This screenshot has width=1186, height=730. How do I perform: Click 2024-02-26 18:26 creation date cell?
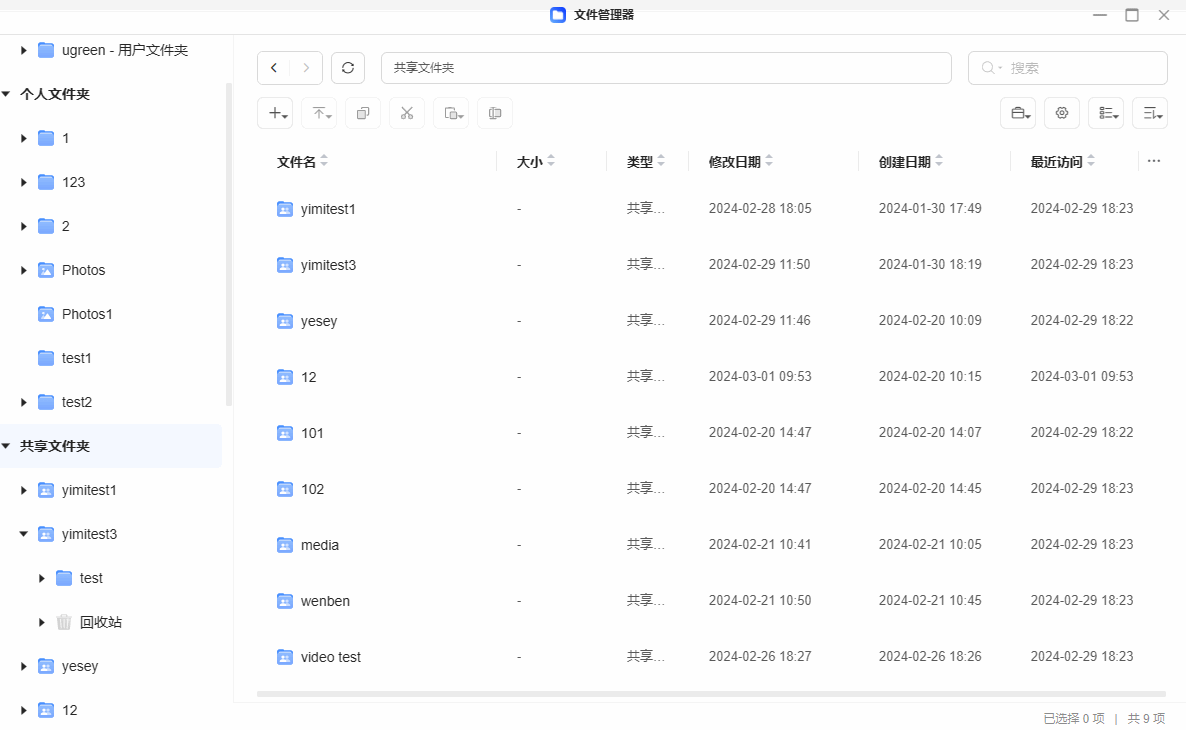click(x=930, y=656)
